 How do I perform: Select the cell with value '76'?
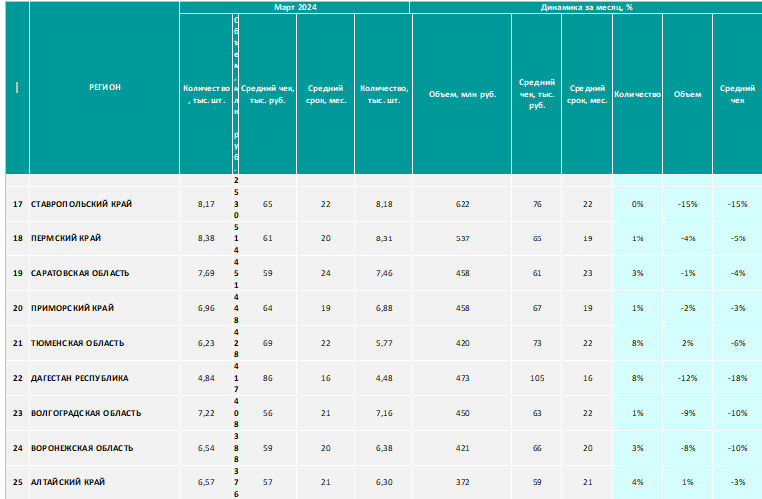537,204
